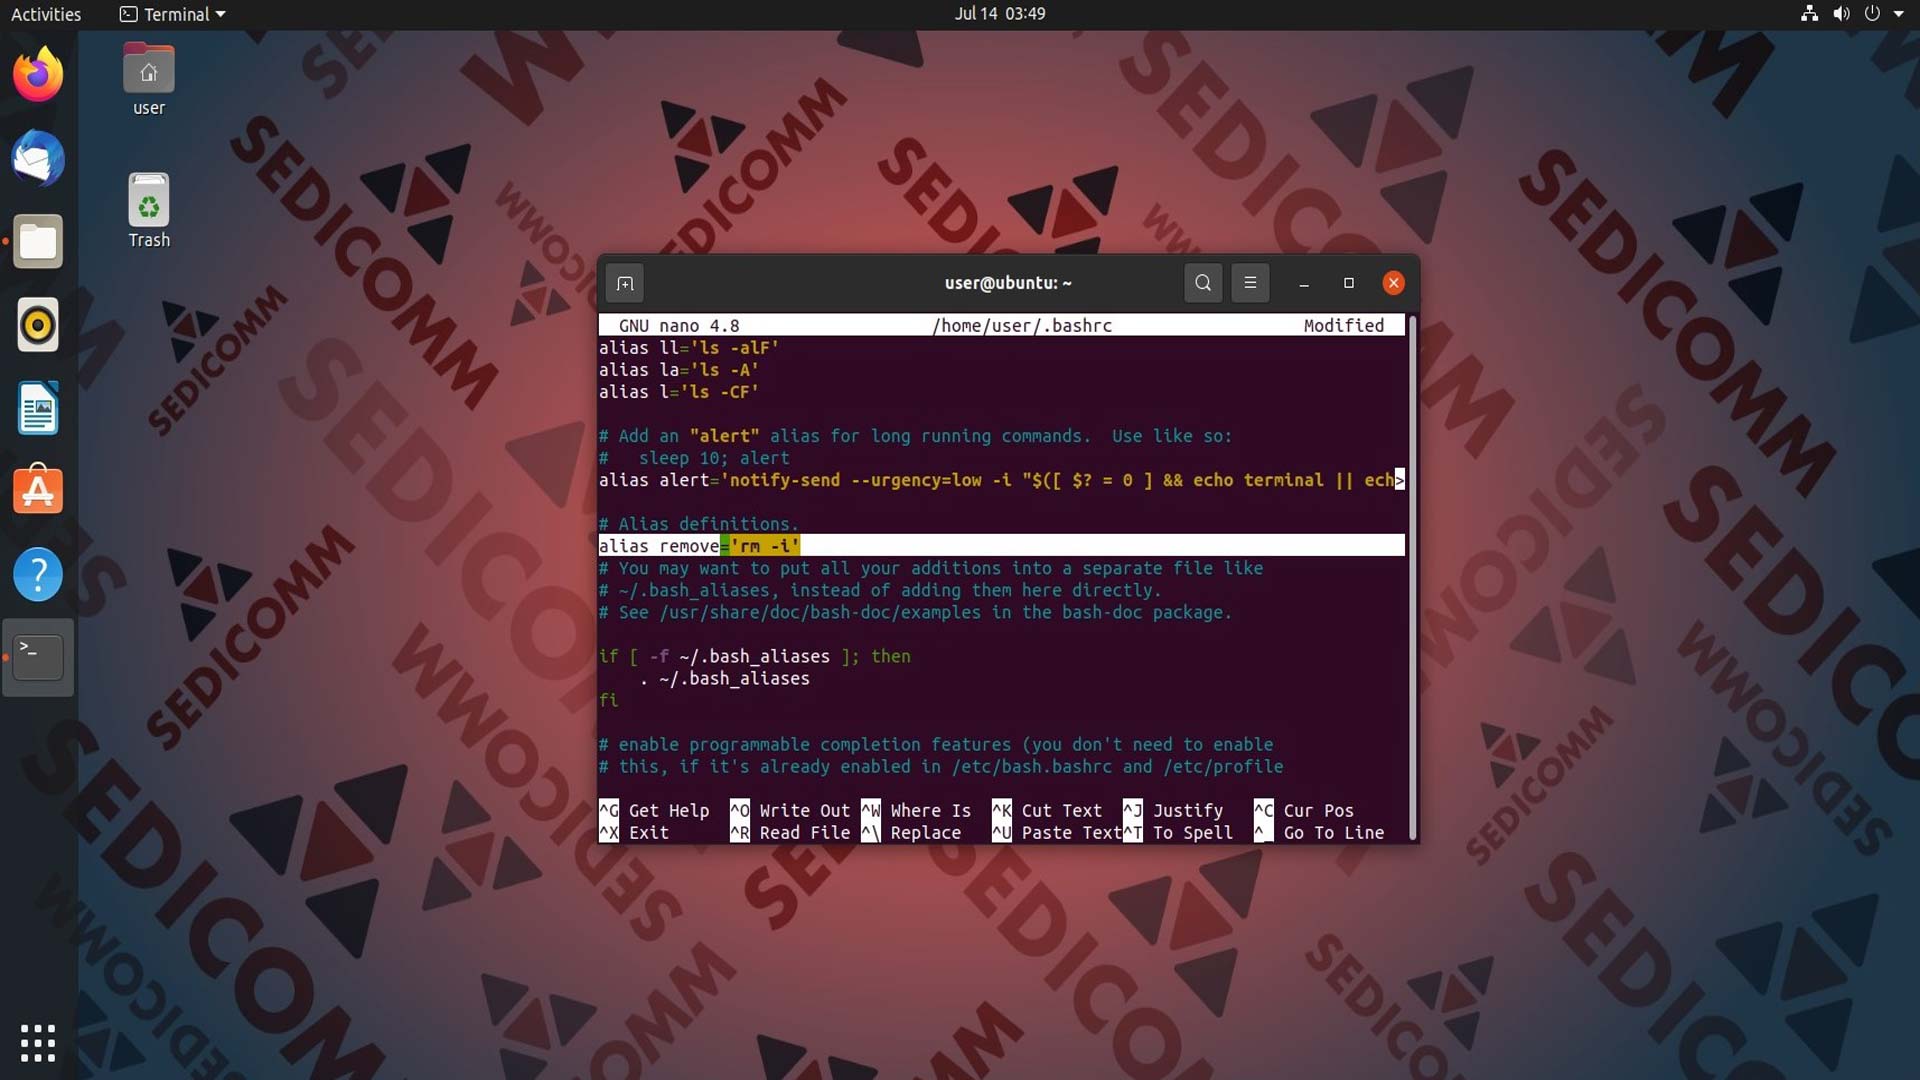The image size is (1920, 1080).
Task: Open the Help icon in dock
Action: (38, 574)
